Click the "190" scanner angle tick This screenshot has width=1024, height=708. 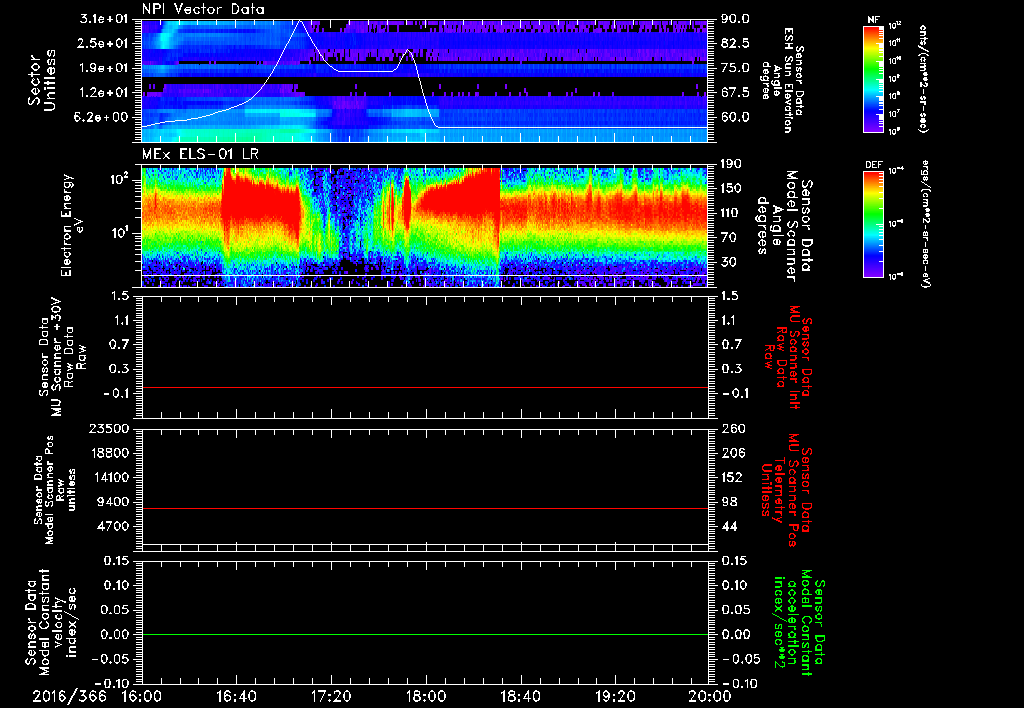pos(731,164)
